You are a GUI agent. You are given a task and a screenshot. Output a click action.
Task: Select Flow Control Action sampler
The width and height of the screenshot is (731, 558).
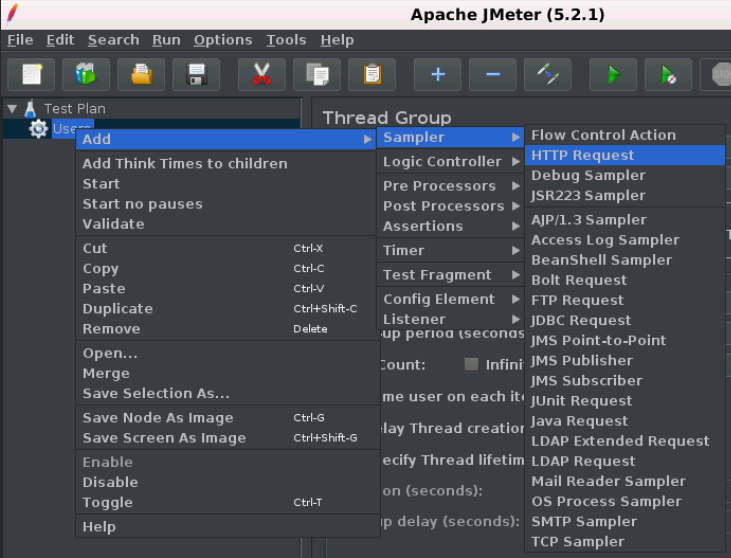click(625, 135)
